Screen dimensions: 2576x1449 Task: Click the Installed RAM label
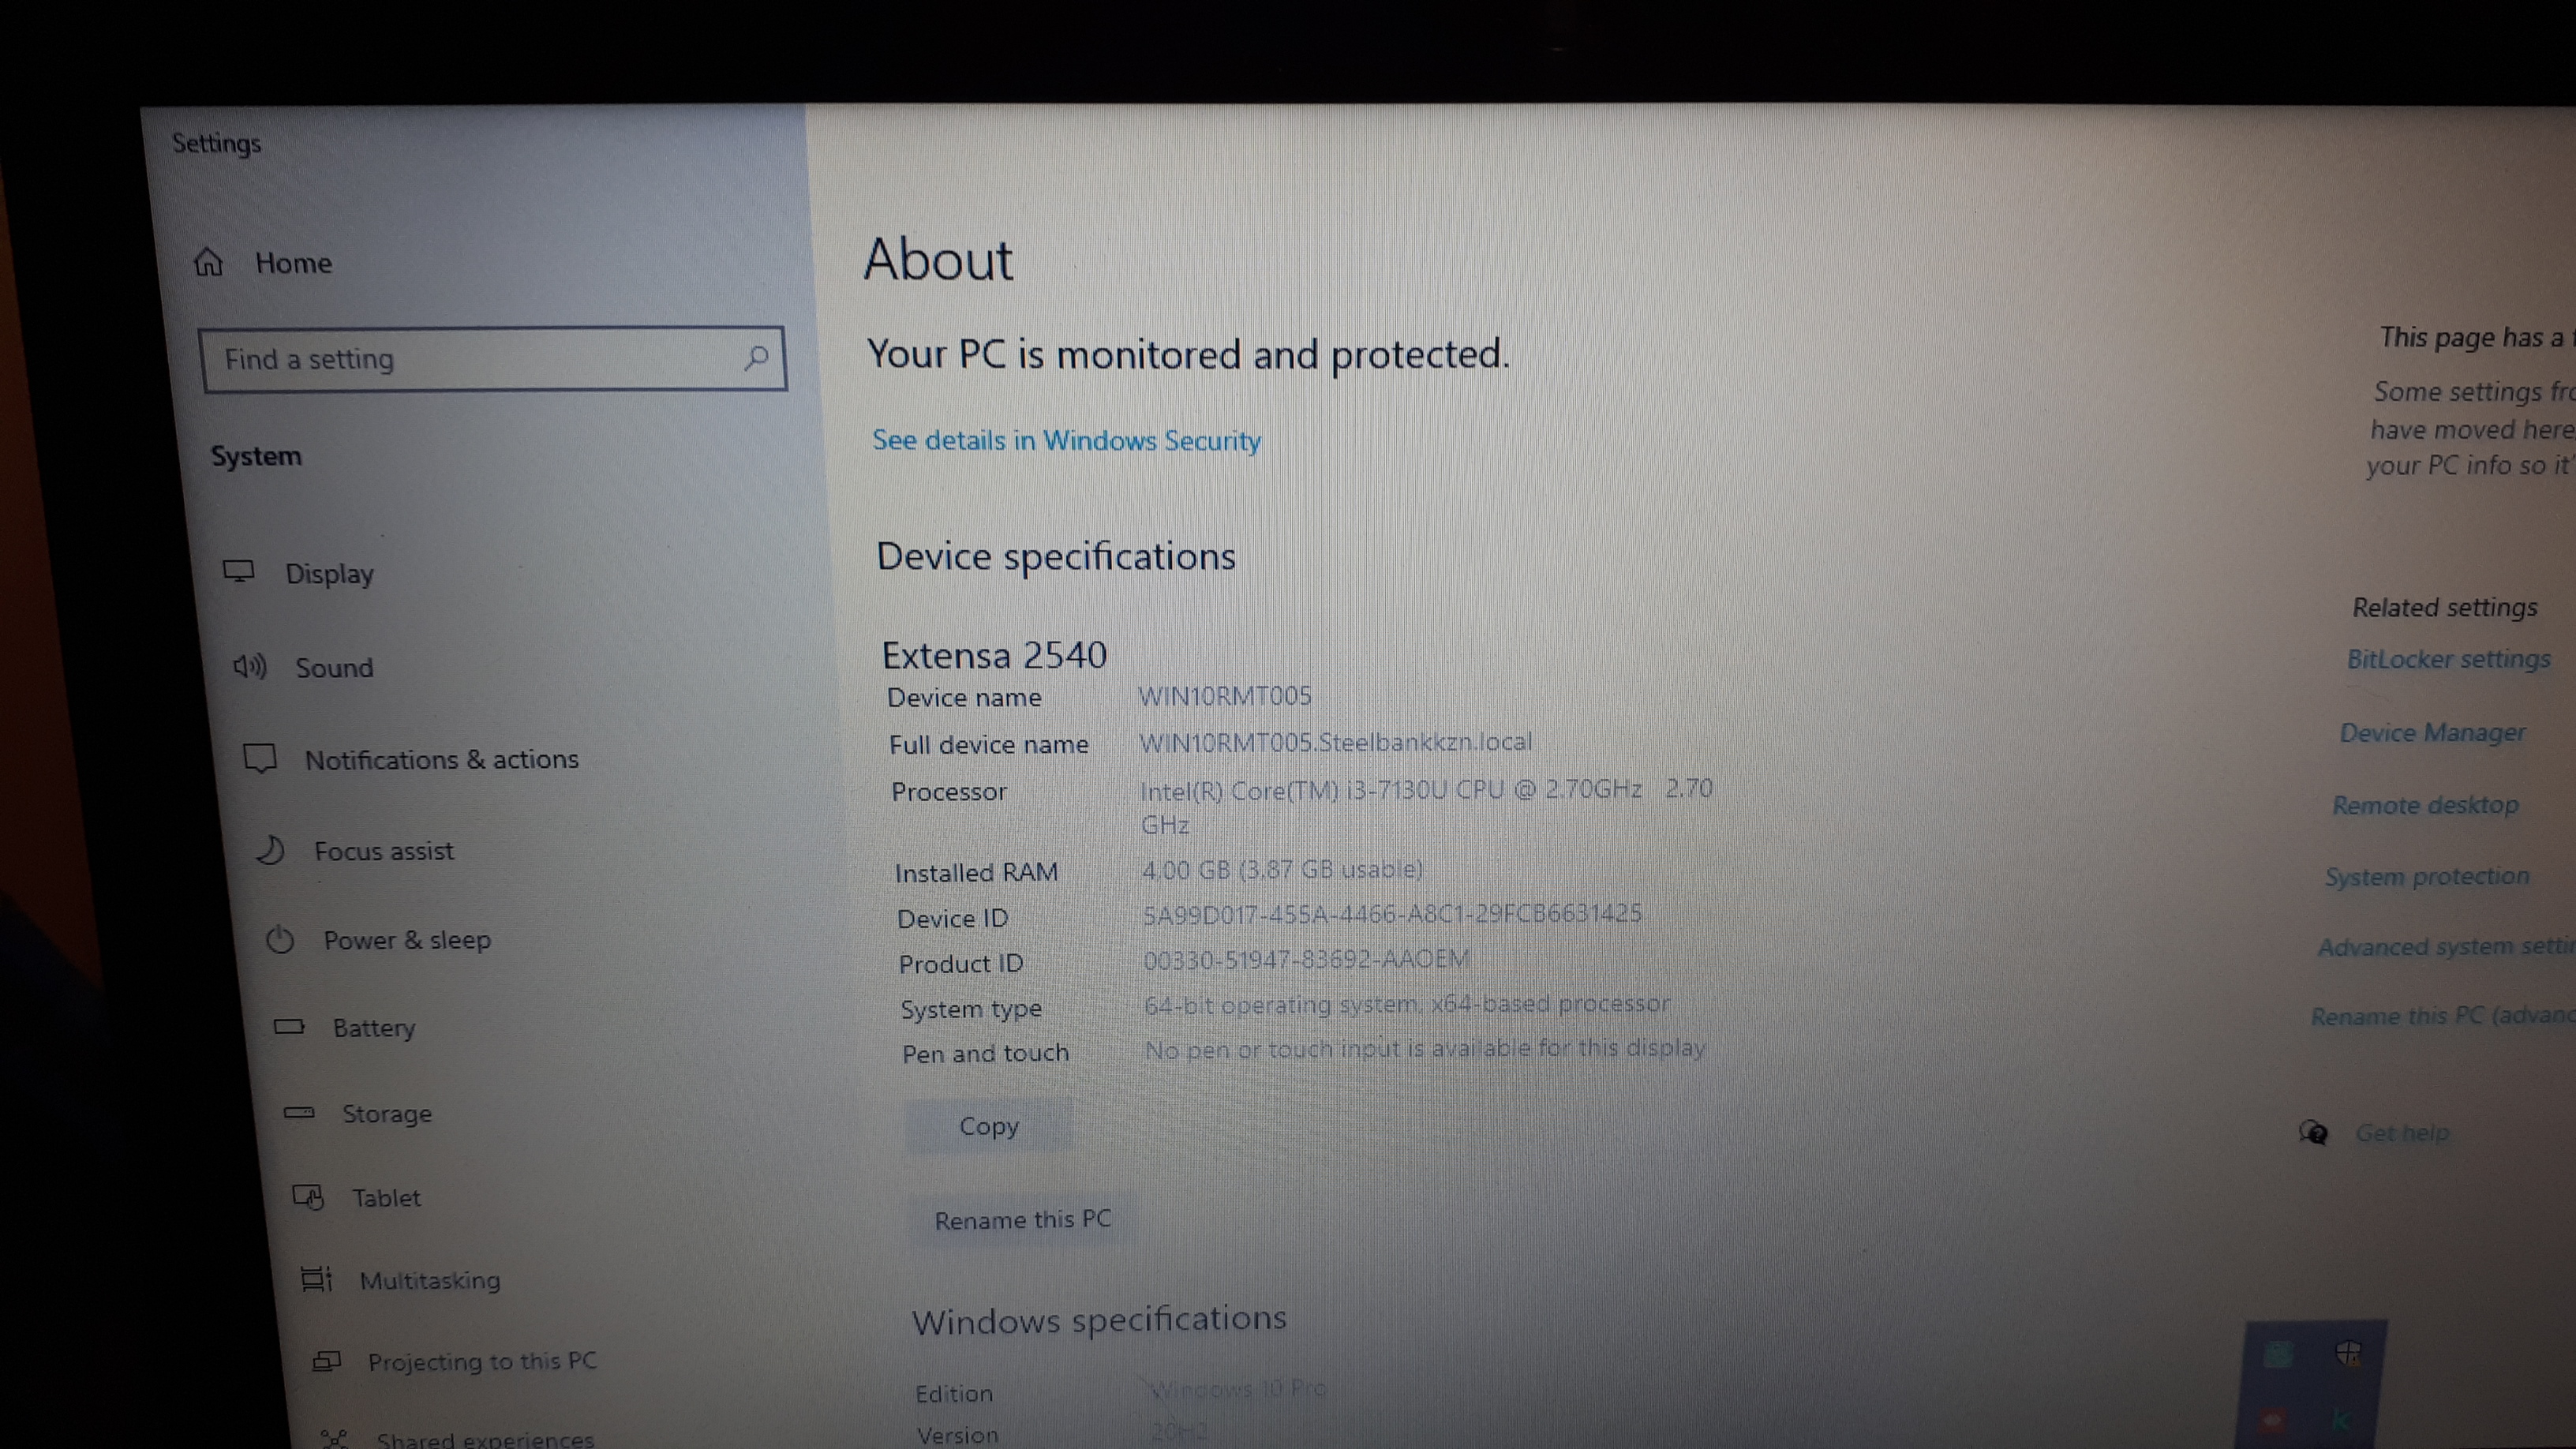pos(976,872)
